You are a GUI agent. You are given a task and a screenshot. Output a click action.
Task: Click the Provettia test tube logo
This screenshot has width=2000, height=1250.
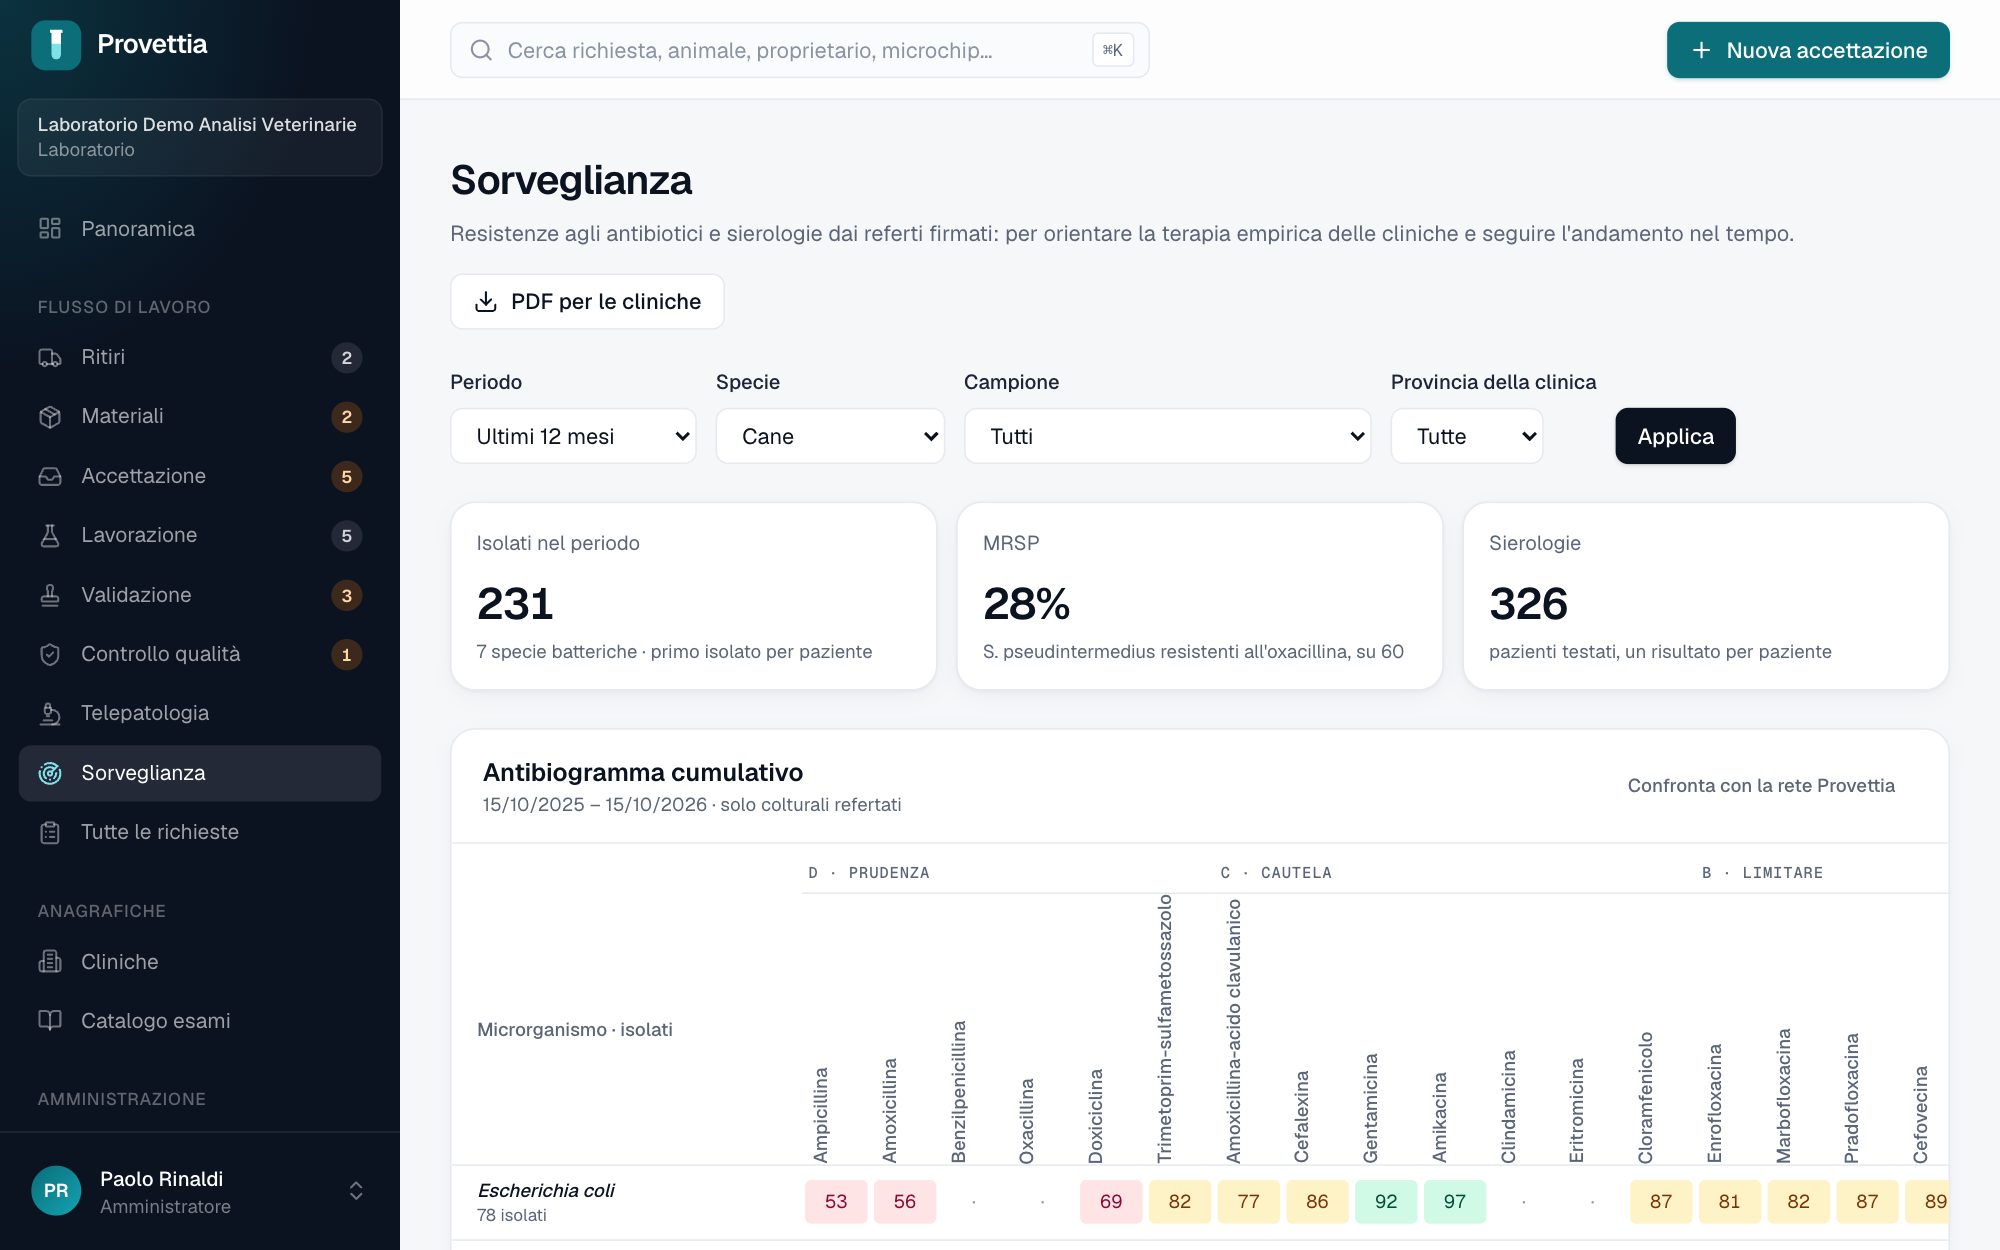[56, 45]
